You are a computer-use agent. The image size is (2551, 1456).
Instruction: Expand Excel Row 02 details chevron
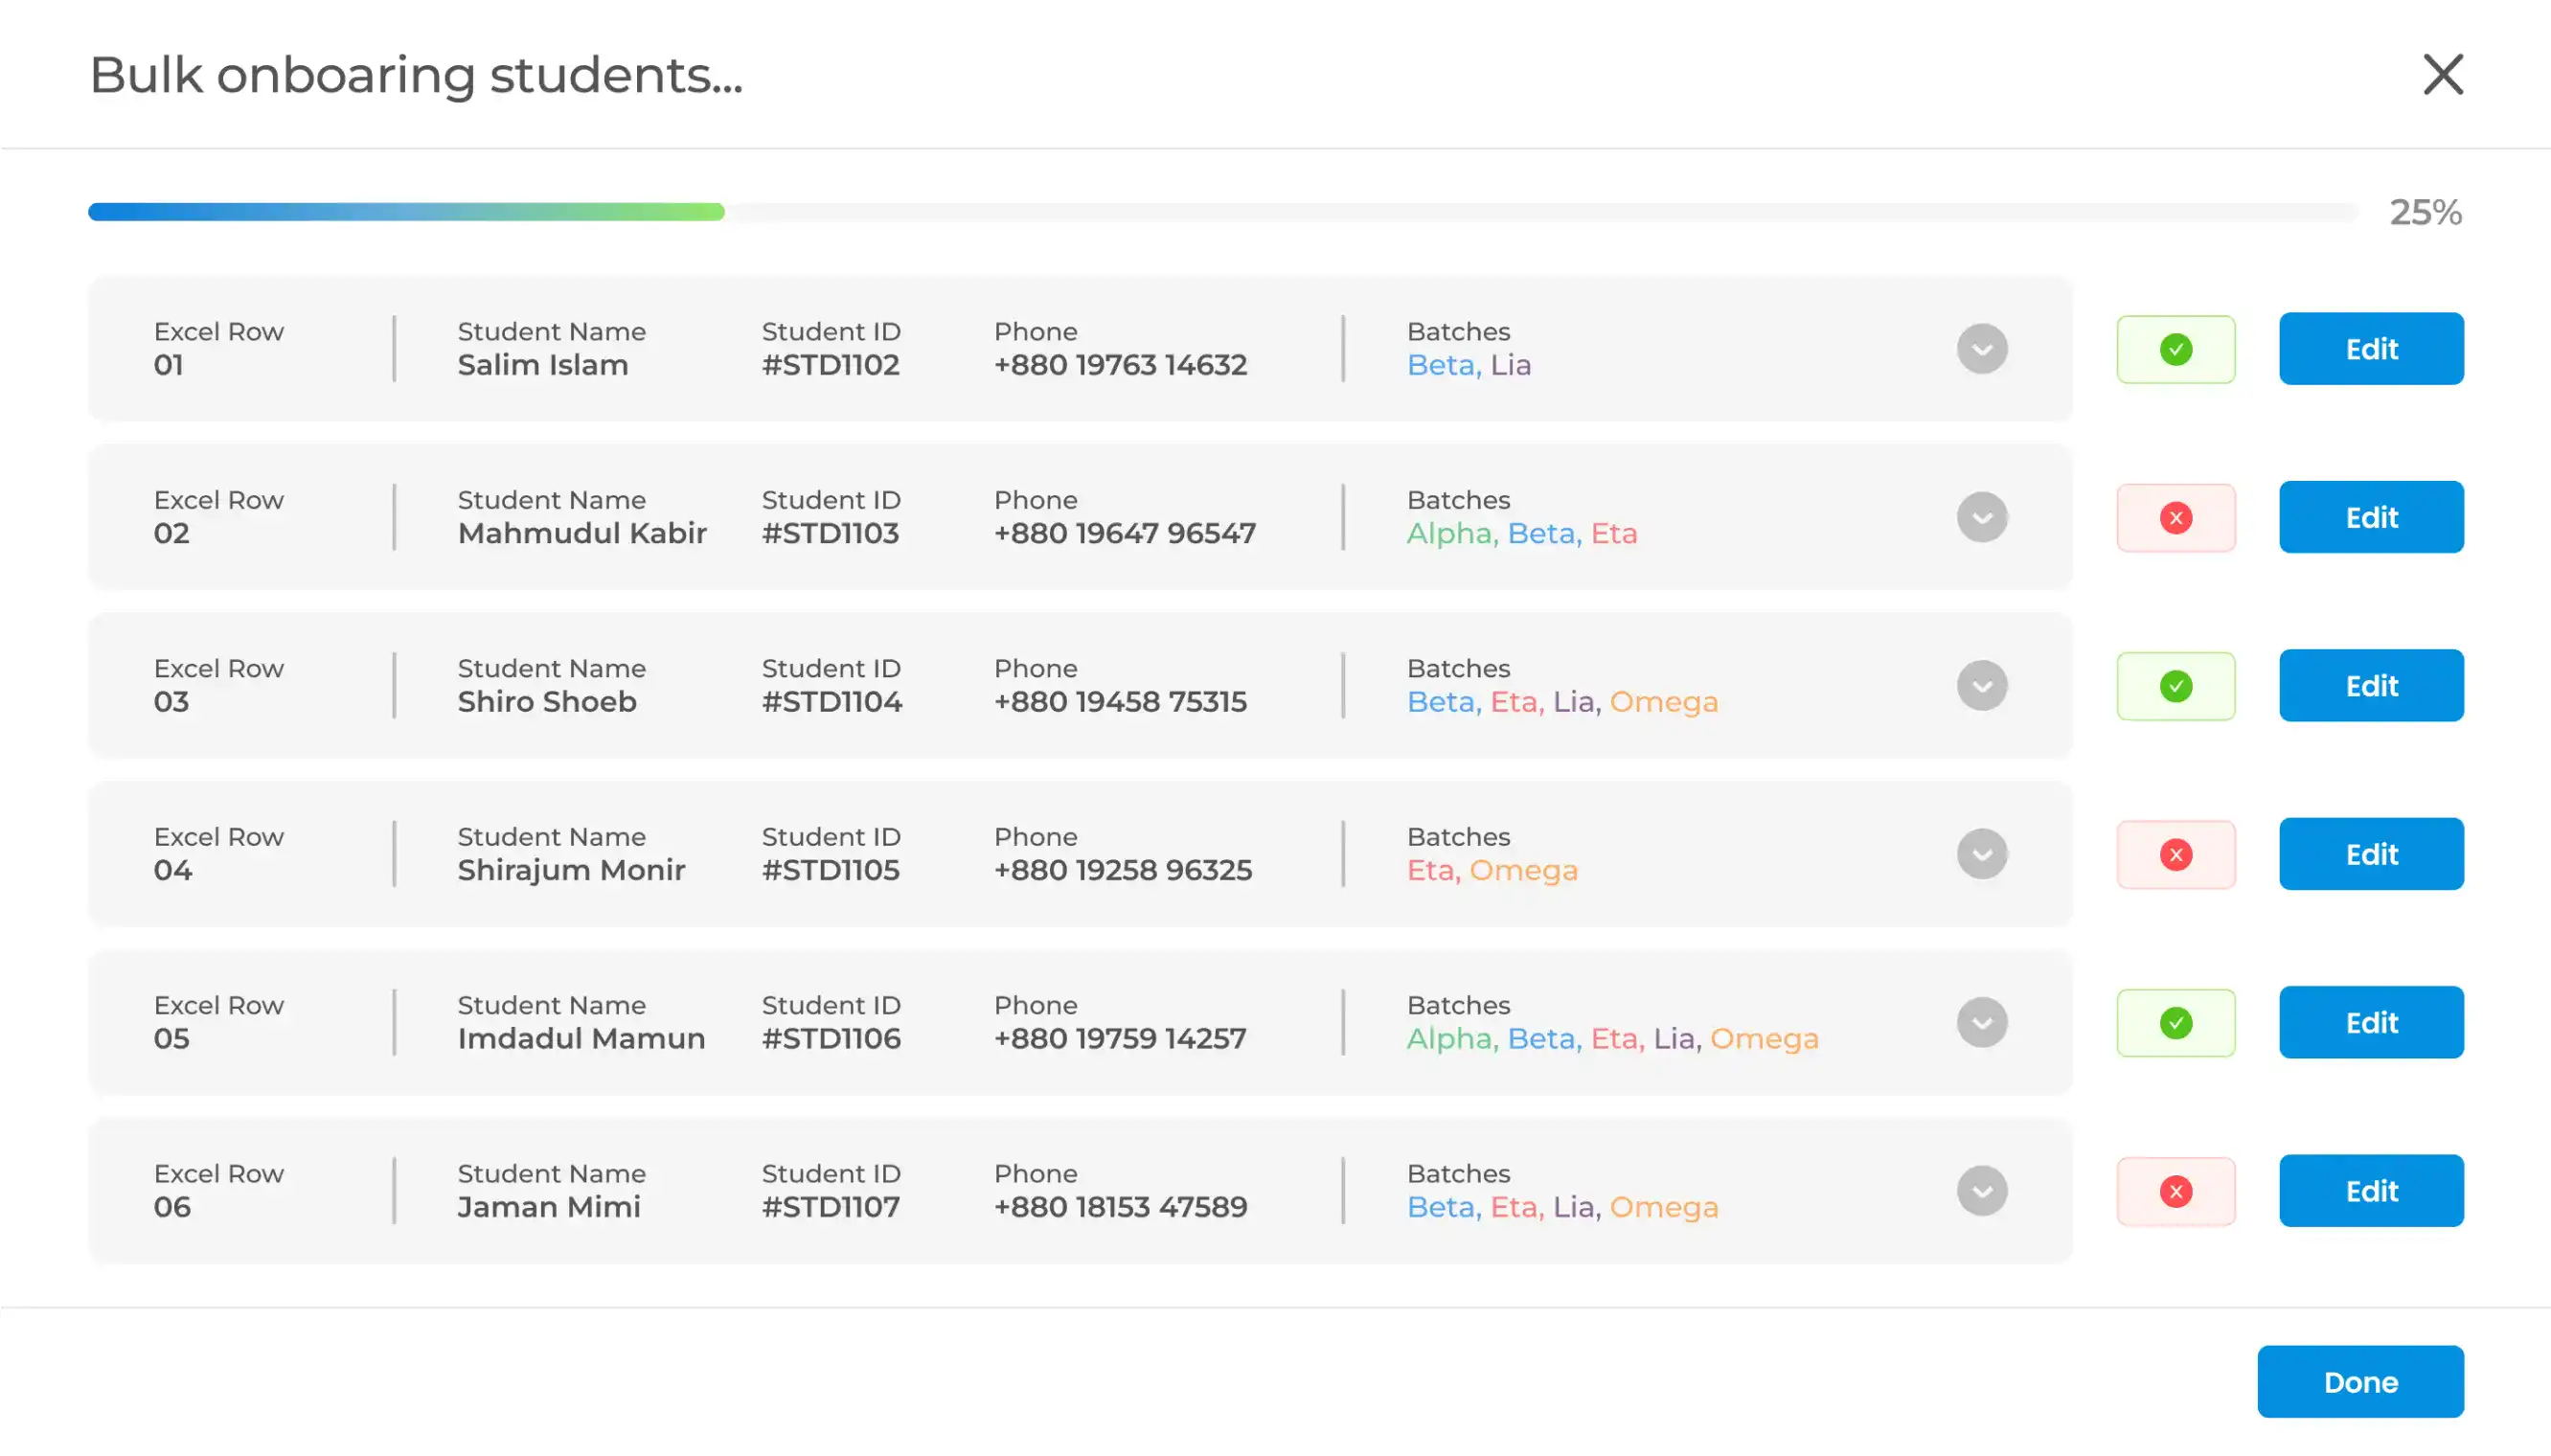1981,518
